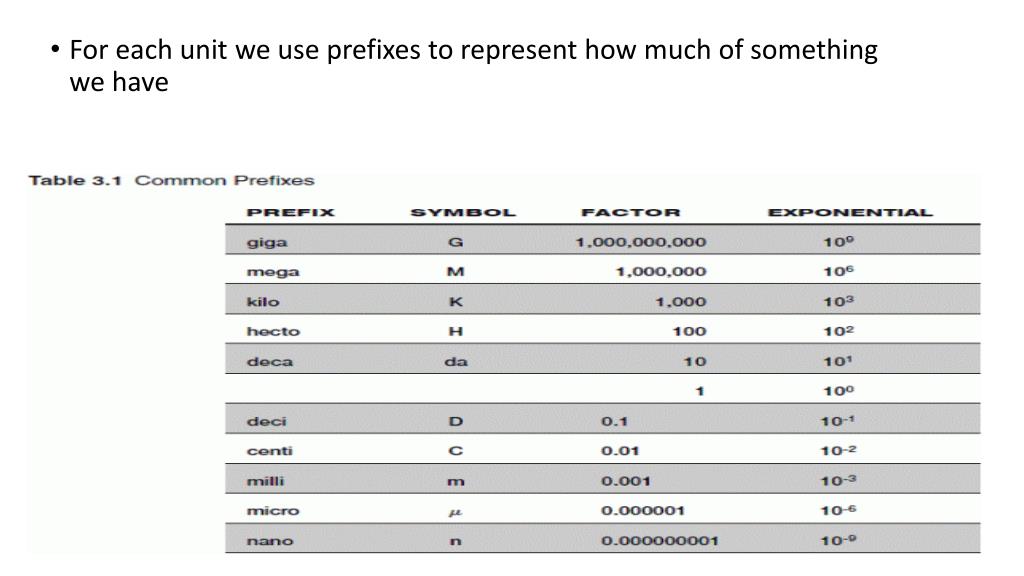Select the giga prefix cell
The image size is (1024, 576).
pos(266,242)
